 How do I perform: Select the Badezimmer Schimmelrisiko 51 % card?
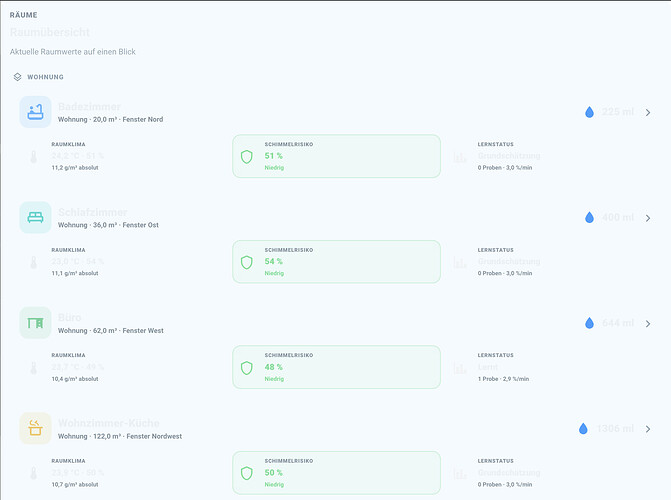(x=336, y=156)
